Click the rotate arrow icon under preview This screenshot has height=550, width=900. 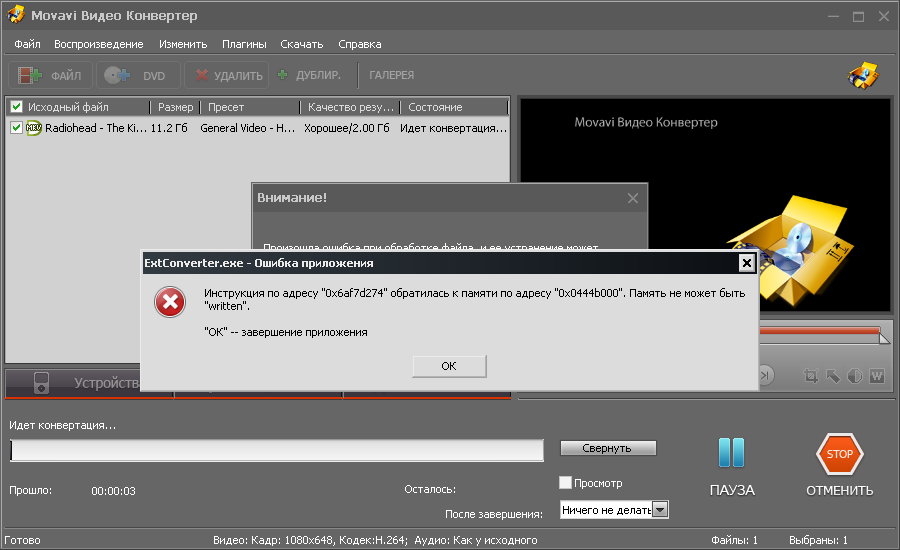click(x=833, y=376)
